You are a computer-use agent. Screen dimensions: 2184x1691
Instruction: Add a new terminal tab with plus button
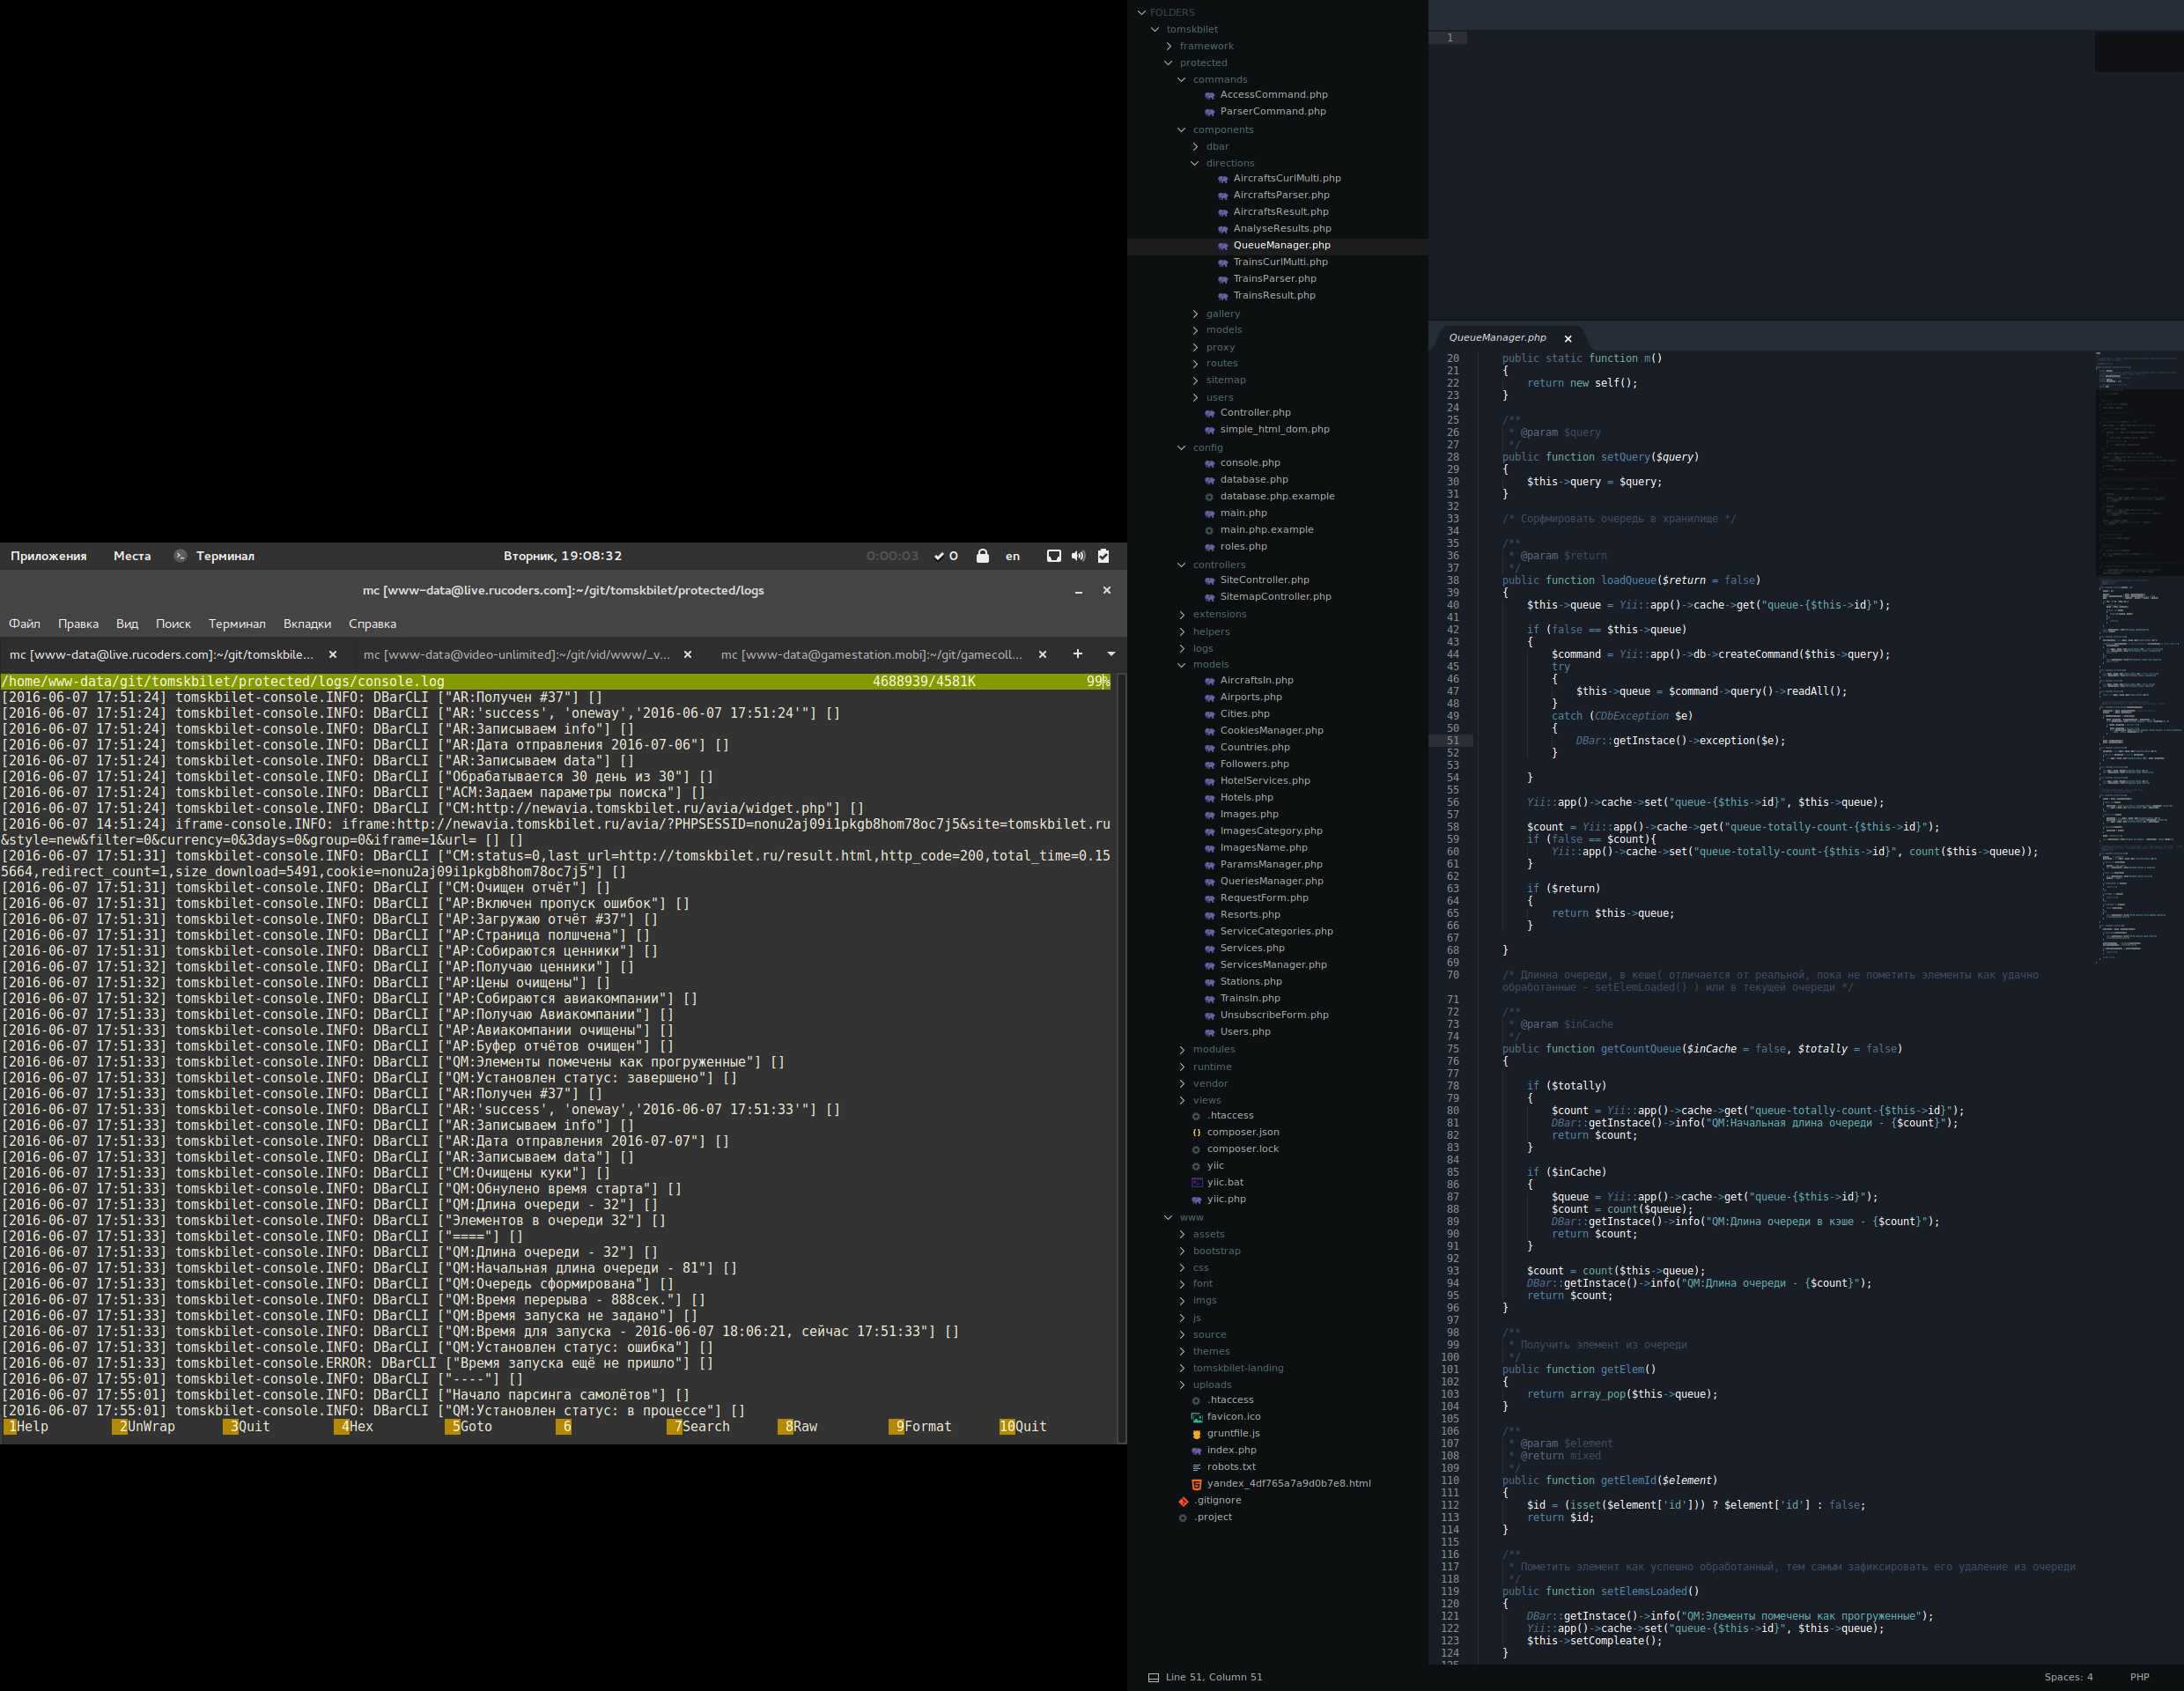click(1077, 654)
